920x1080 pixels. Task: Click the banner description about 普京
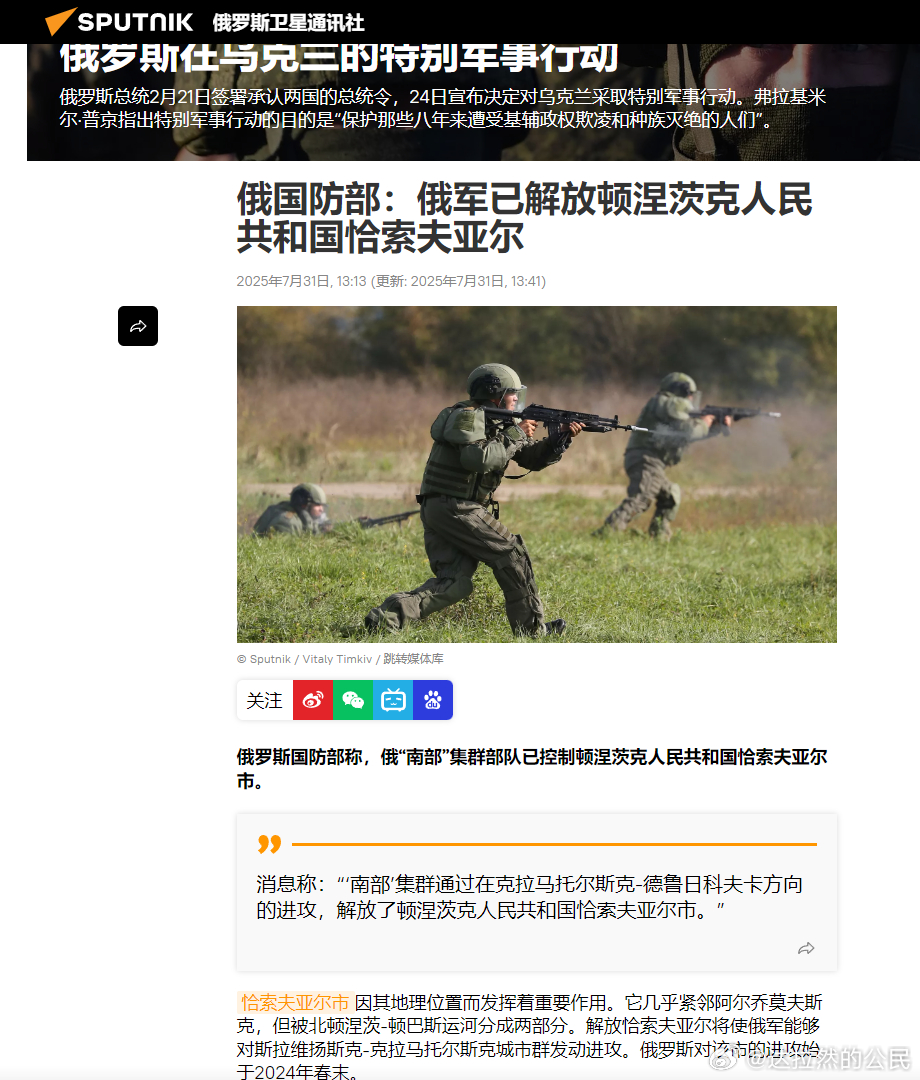442,108
